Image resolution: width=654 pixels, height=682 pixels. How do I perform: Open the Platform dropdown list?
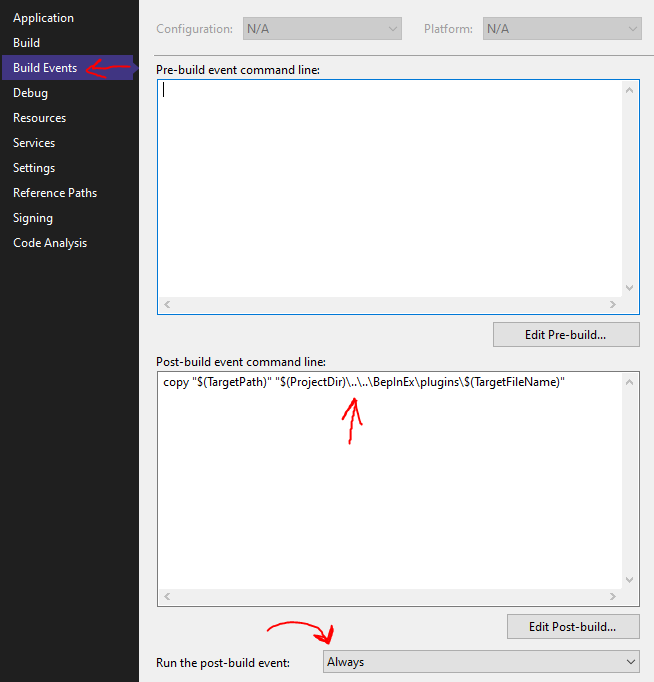pyautogui.click(x=561, y=30)
